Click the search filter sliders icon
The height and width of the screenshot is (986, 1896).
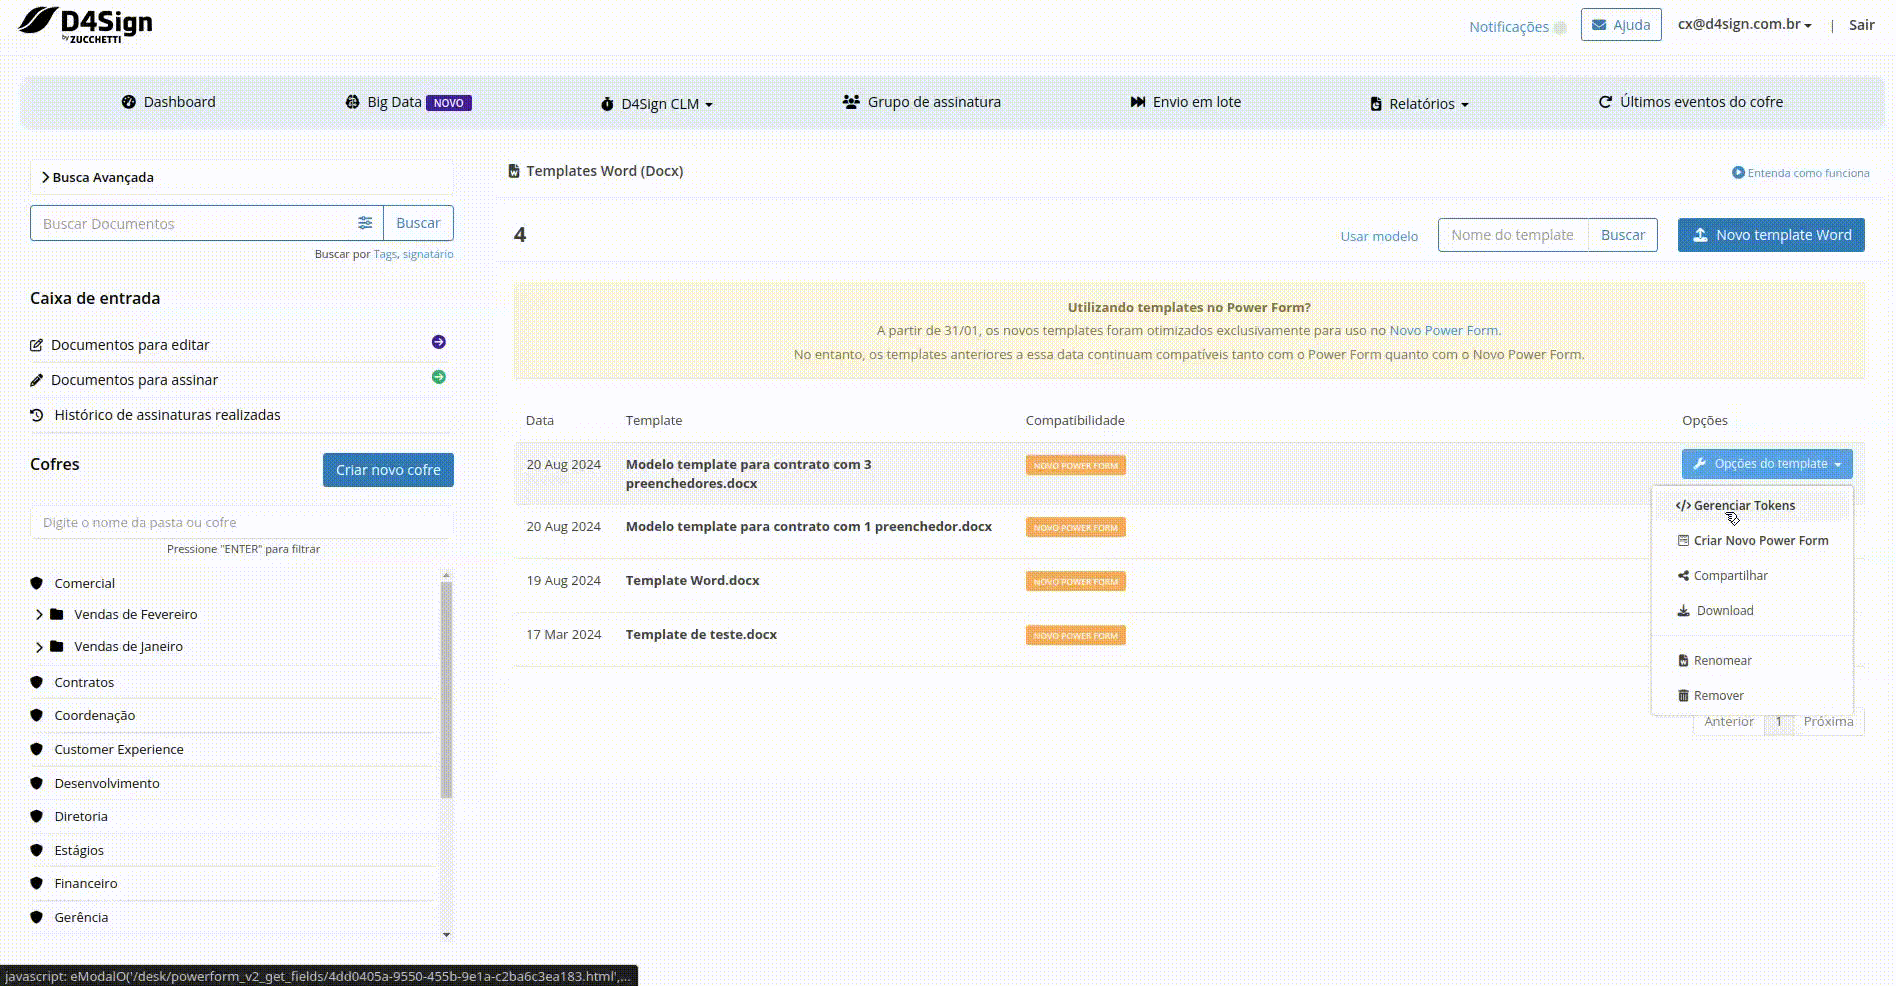[365, 223]
